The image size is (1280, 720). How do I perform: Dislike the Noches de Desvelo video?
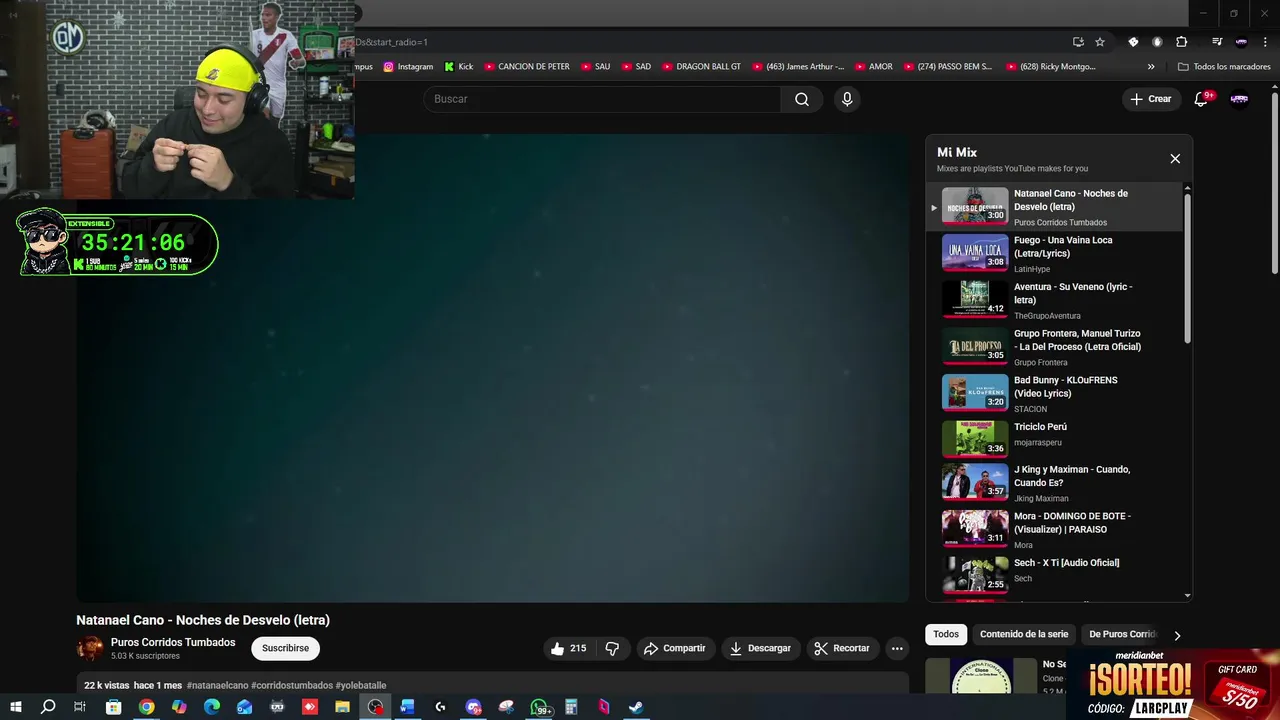pyautogui.click(x=612, y=648)
